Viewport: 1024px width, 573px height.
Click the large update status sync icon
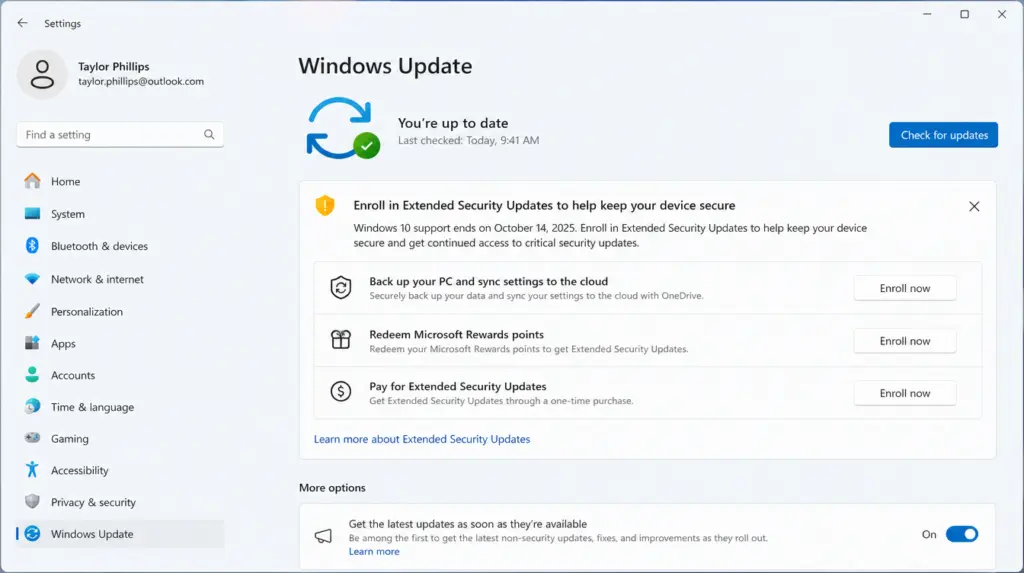(x=342, y=128)
